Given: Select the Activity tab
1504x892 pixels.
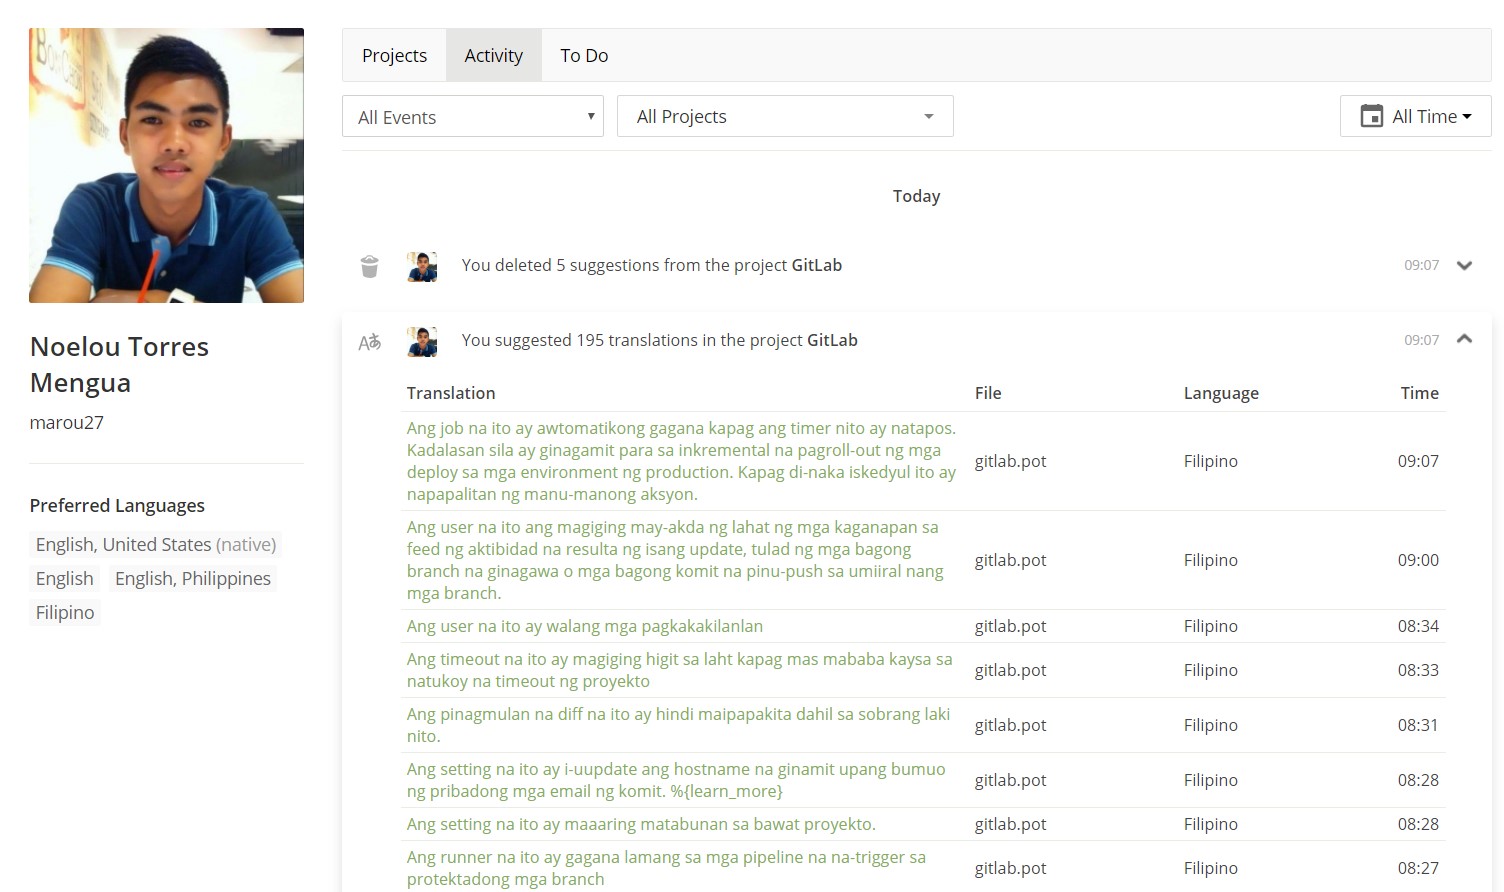Looking at the screenshot, I should pos(494,55).
